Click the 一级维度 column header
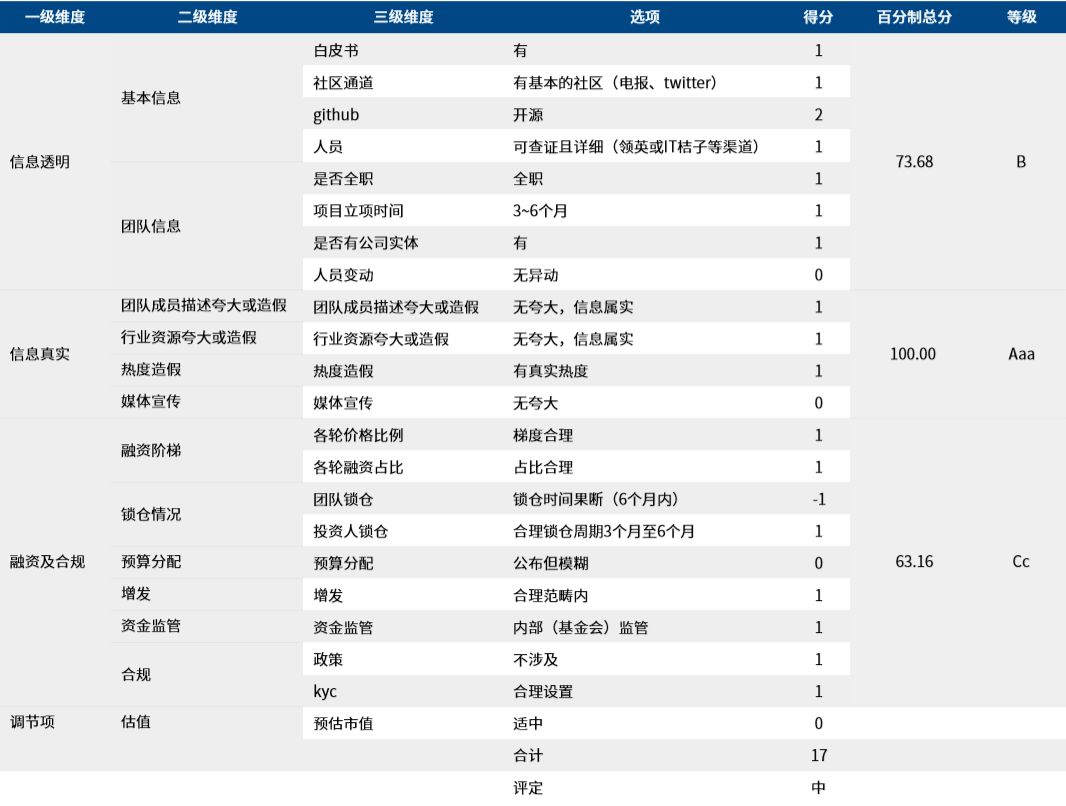1066x806 pixels. 55,17
